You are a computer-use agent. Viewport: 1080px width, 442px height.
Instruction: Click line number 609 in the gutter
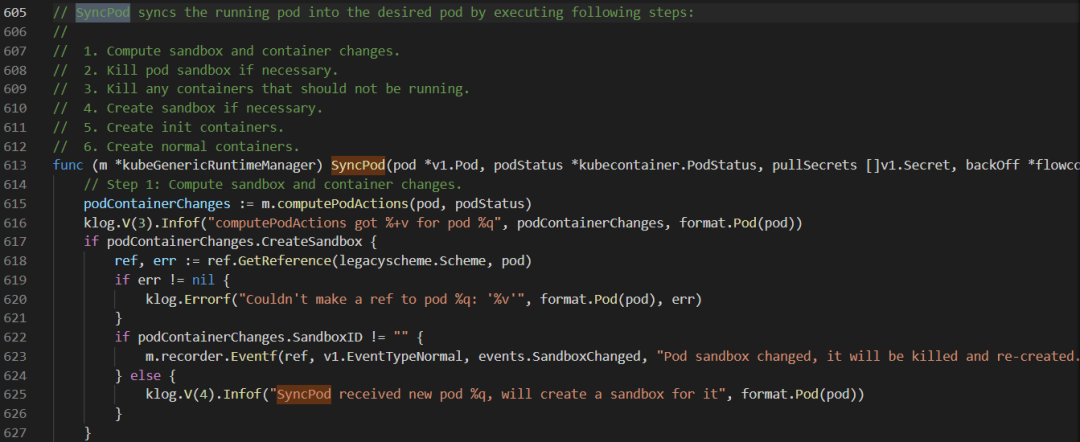tap(14, 90)
